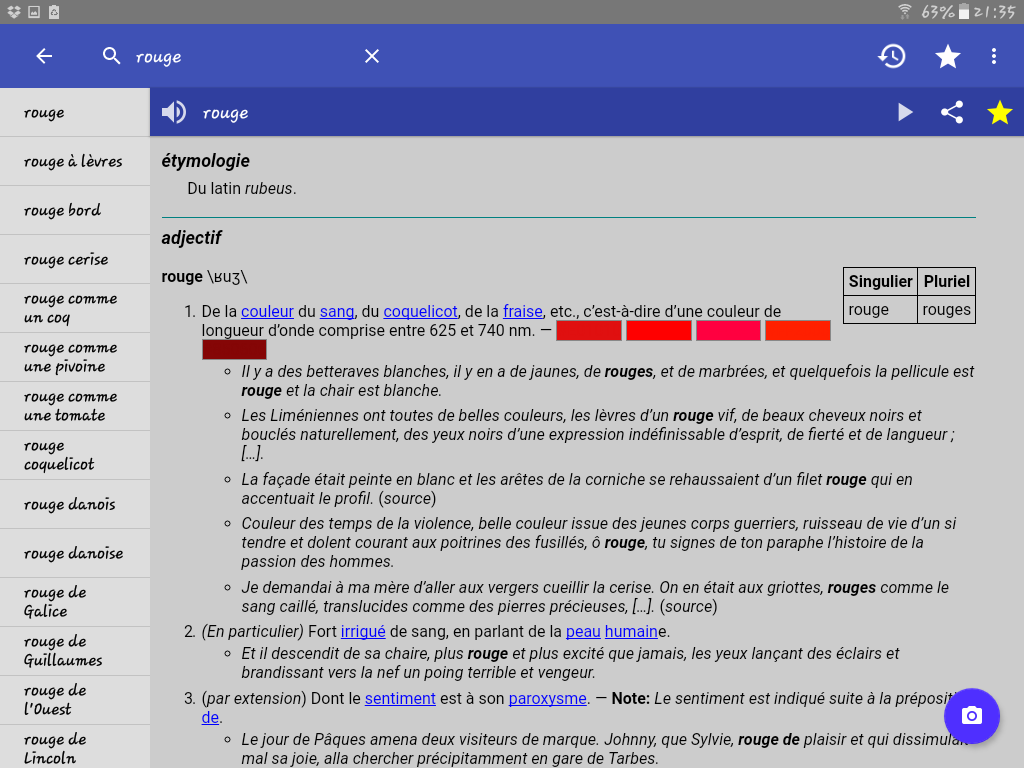Tap the first red color swatch
1024x768 pixels.
[588, 330]
